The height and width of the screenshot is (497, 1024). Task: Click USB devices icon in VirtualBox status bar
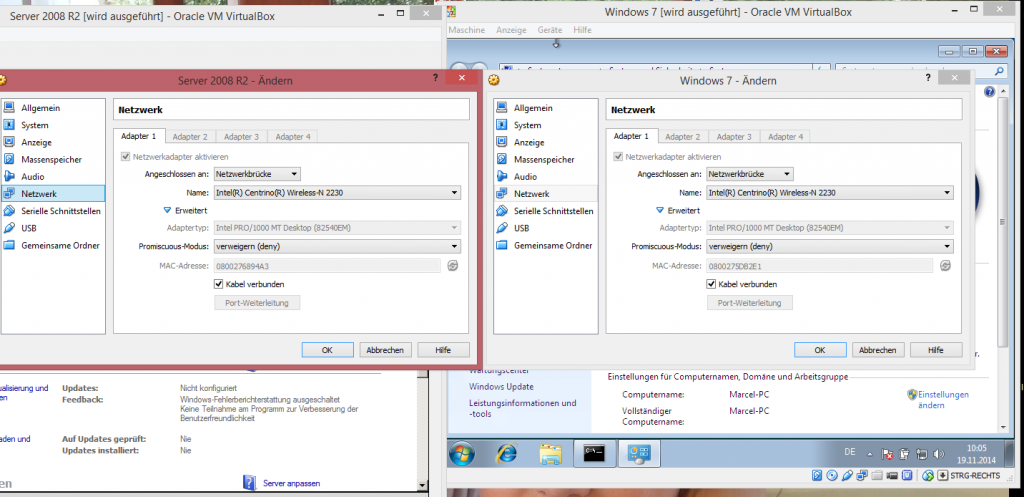coord(848,475)
